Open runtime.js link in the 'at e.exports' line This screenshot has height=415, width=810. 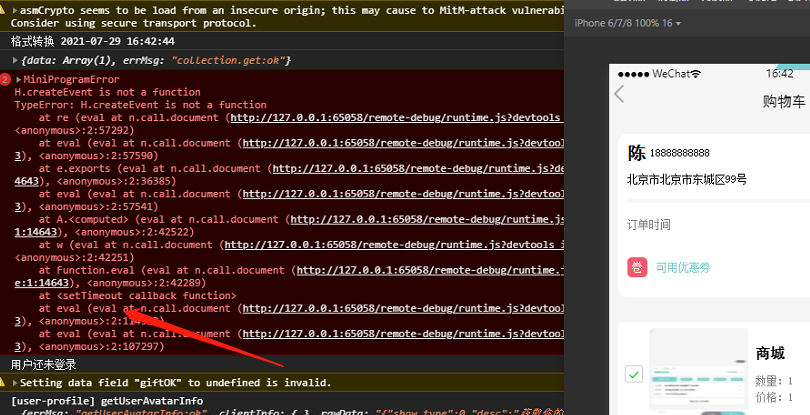pos(418,168)
